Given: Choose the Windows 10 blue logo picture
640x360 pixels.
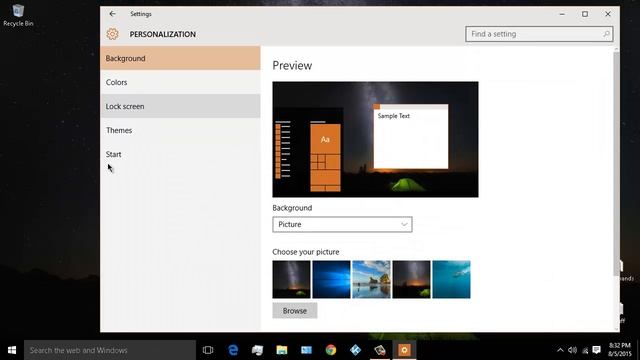Looking at the screenshot, I should coord(331,280).
